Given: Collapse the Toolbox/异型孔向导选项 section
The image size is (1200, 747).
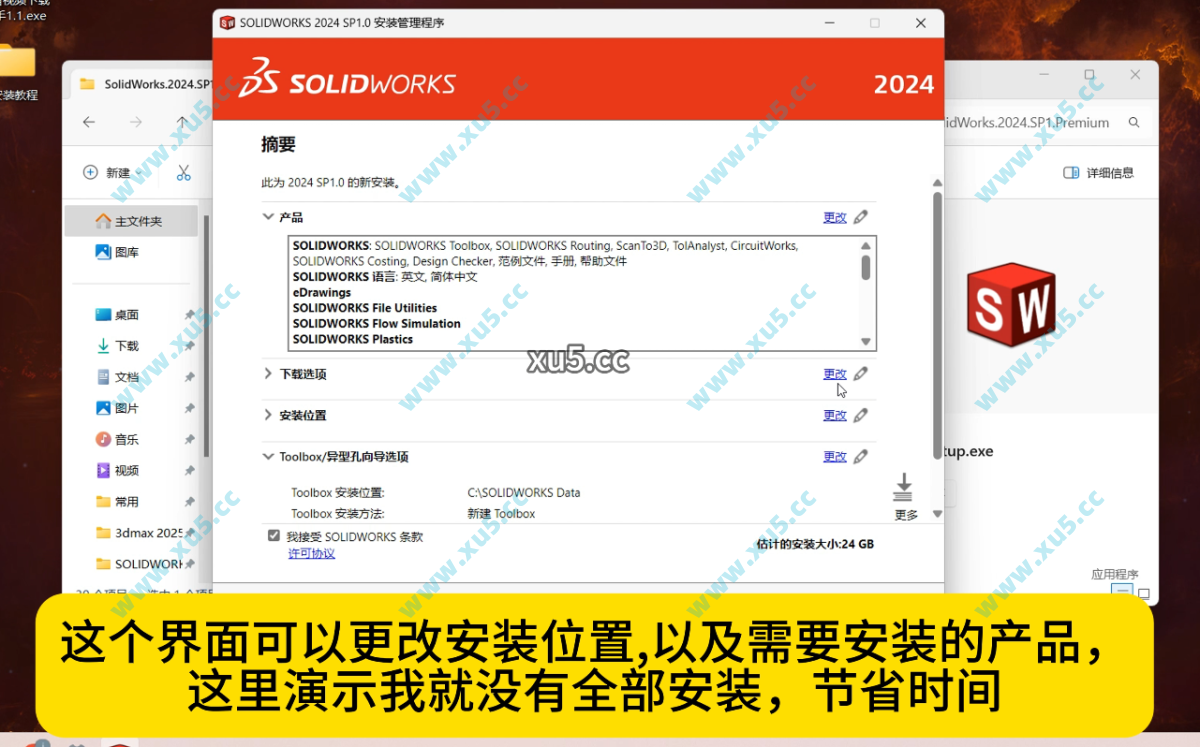Looking at the screenshot, I should click(x=268, y=456).
